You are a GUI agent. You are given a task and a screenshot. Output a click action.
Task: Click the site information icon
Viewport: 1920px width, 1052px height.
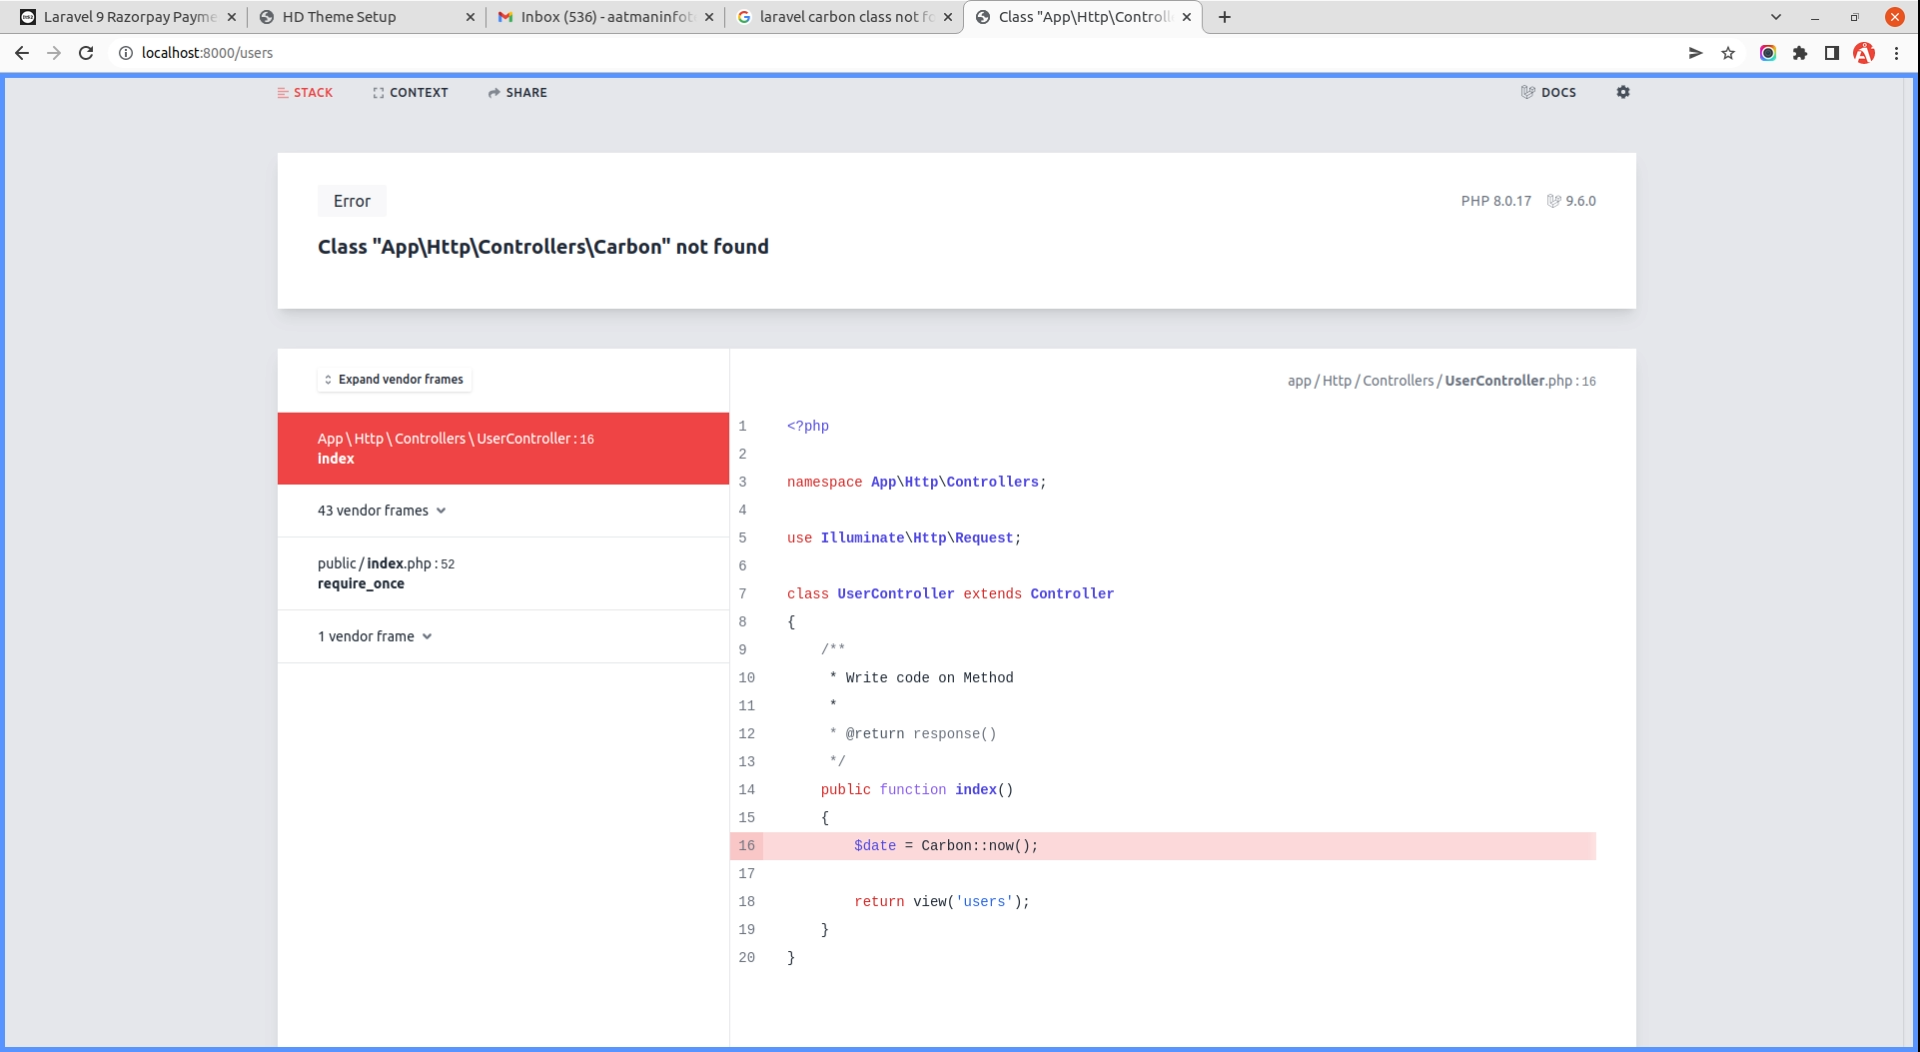[126, 53]
